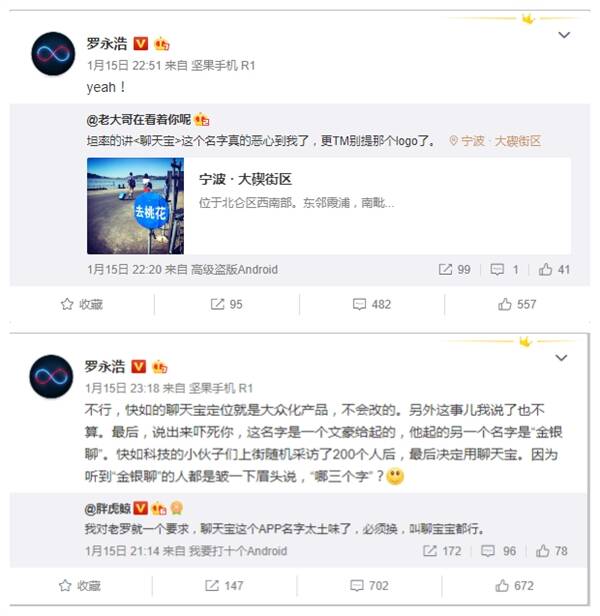Open the first post's chevron menu
This screenshot has width=600, height=616.
tap(564, 35)
